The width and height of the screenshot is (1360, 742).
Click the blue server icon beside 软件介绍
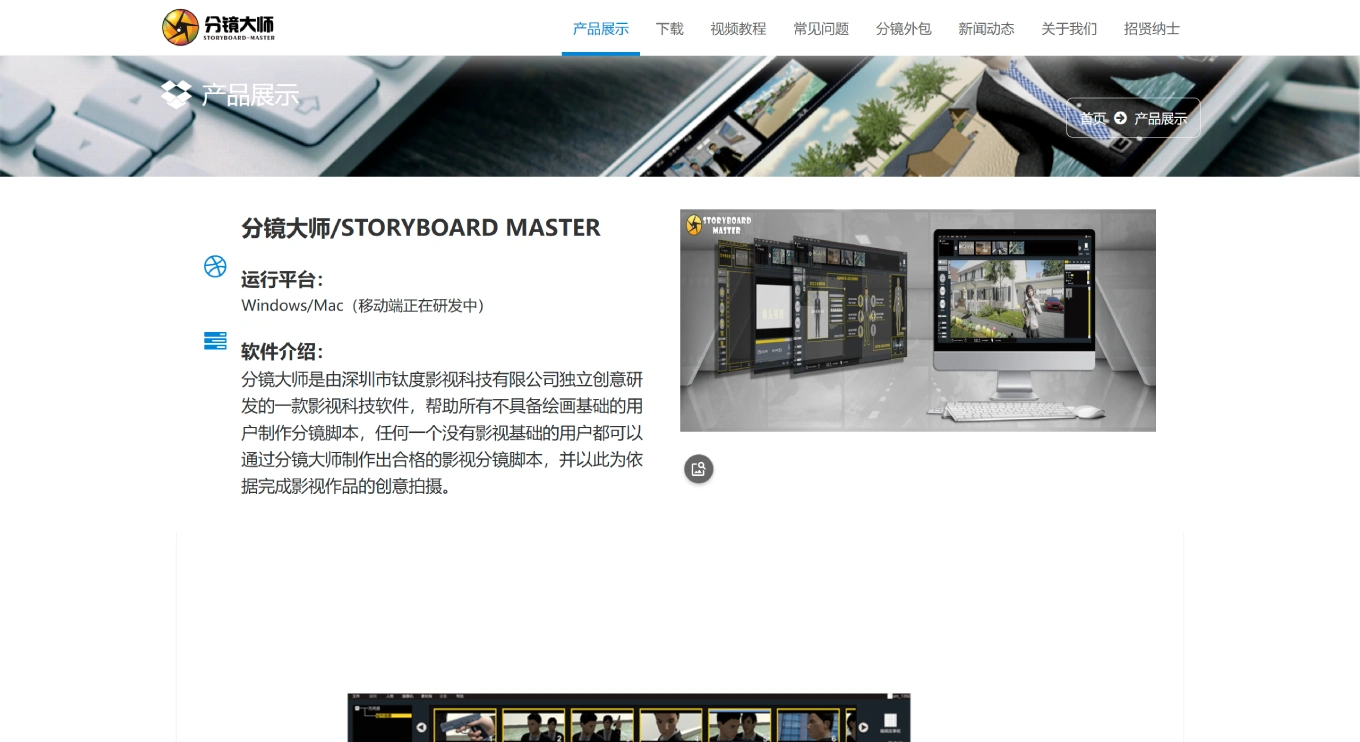click(215, 341)
